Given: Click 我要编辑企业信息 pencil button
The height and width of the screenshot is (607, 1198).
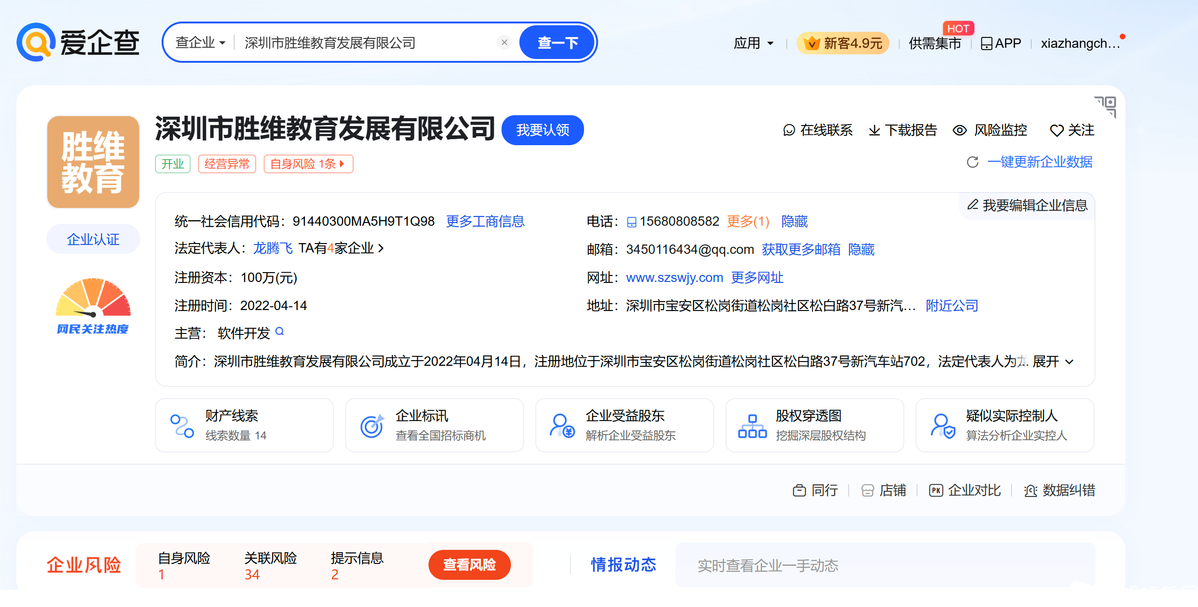Looking at the screenshot, I should (1027, 205).
